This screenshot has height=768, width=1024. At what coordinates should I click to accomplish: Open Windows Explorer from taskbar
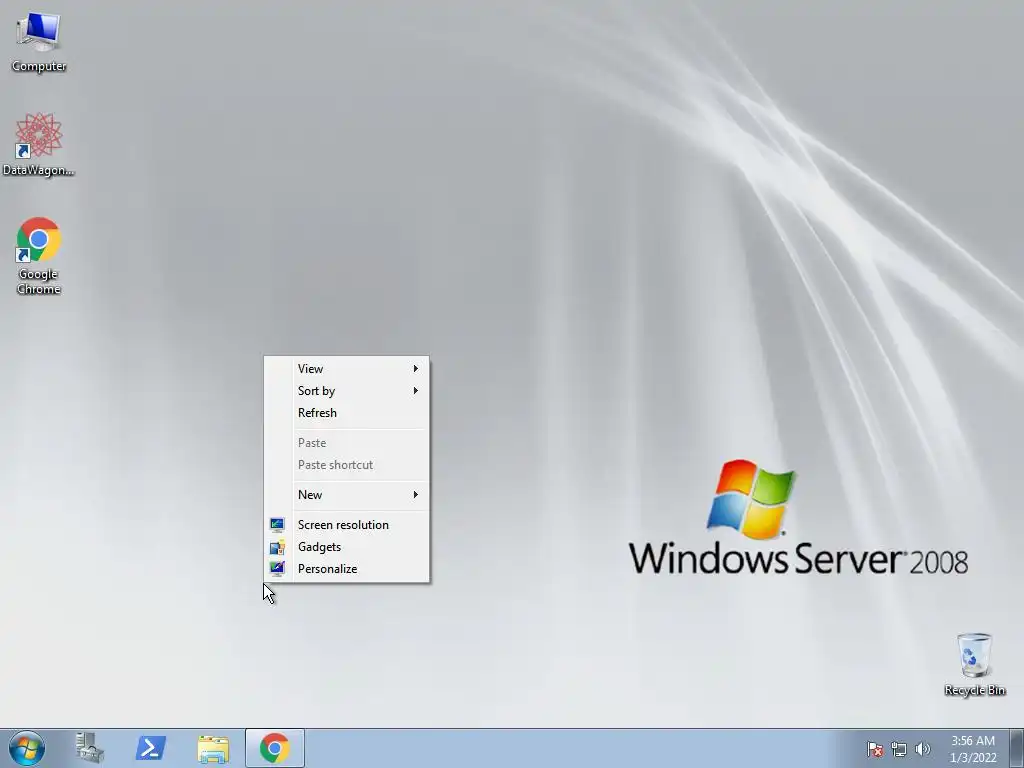(x=213, y=748)
